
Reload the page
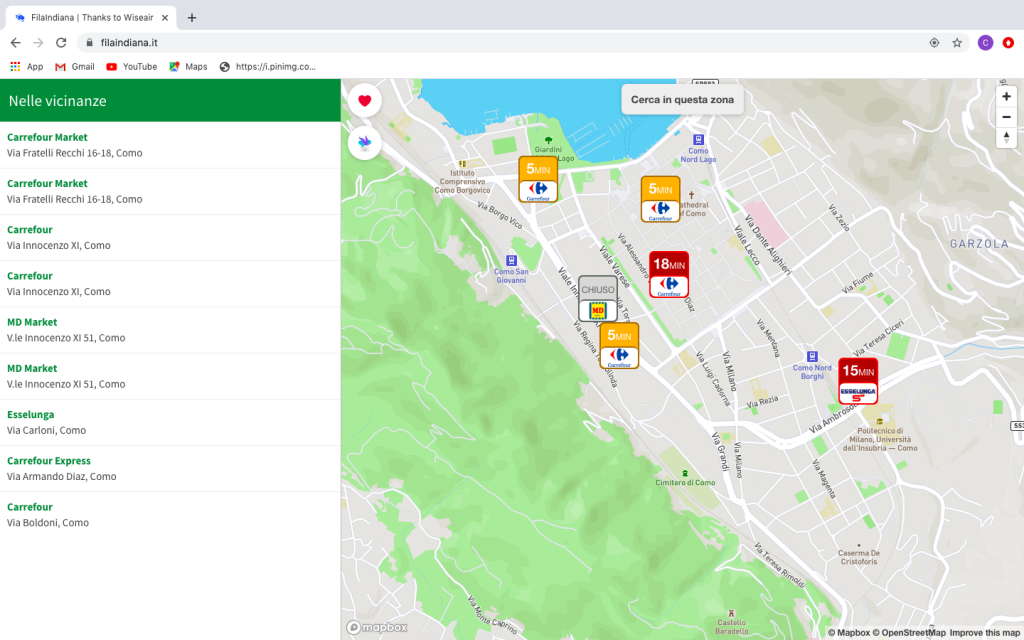pyautogui.click(x=61, y=43)
